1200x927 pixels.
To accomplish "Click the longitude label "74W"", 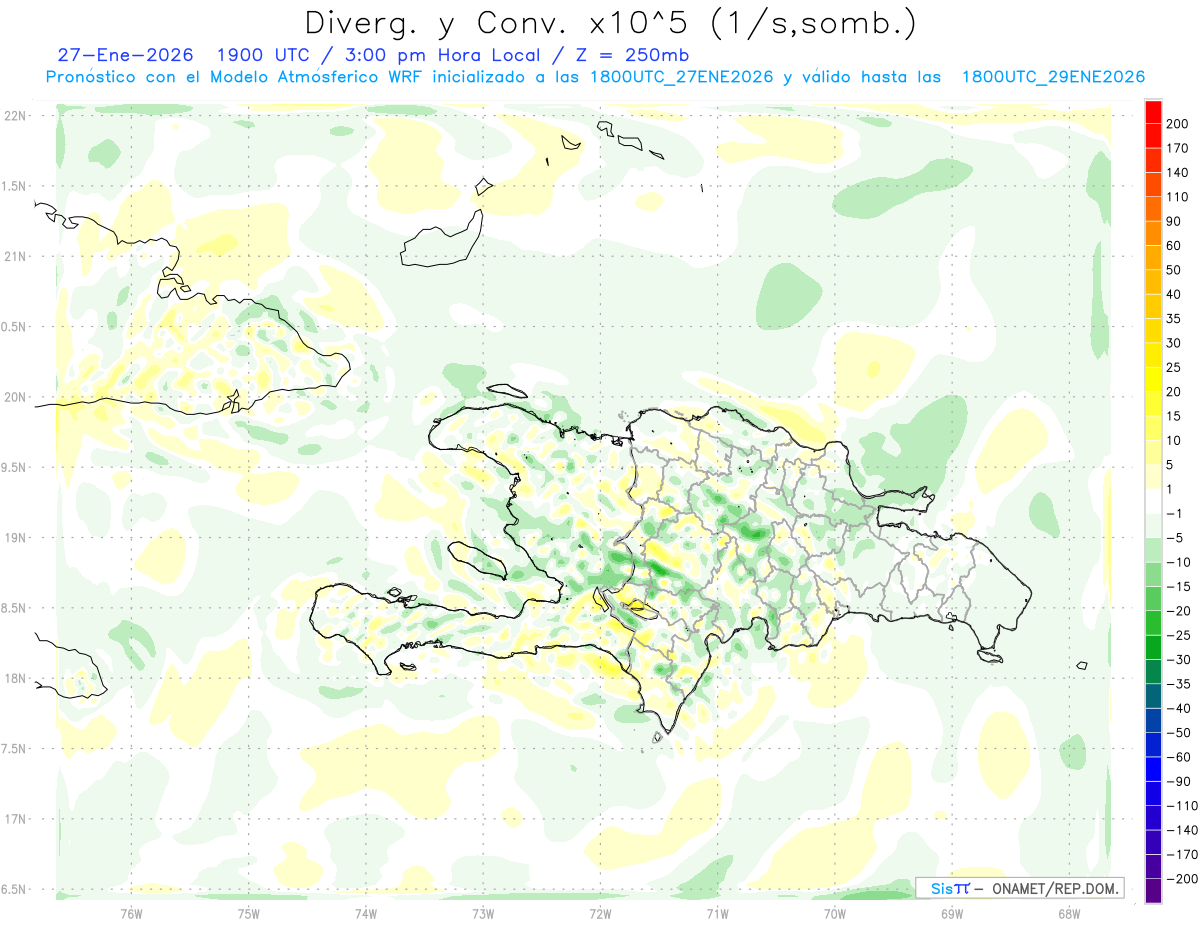I will point(366,914).
